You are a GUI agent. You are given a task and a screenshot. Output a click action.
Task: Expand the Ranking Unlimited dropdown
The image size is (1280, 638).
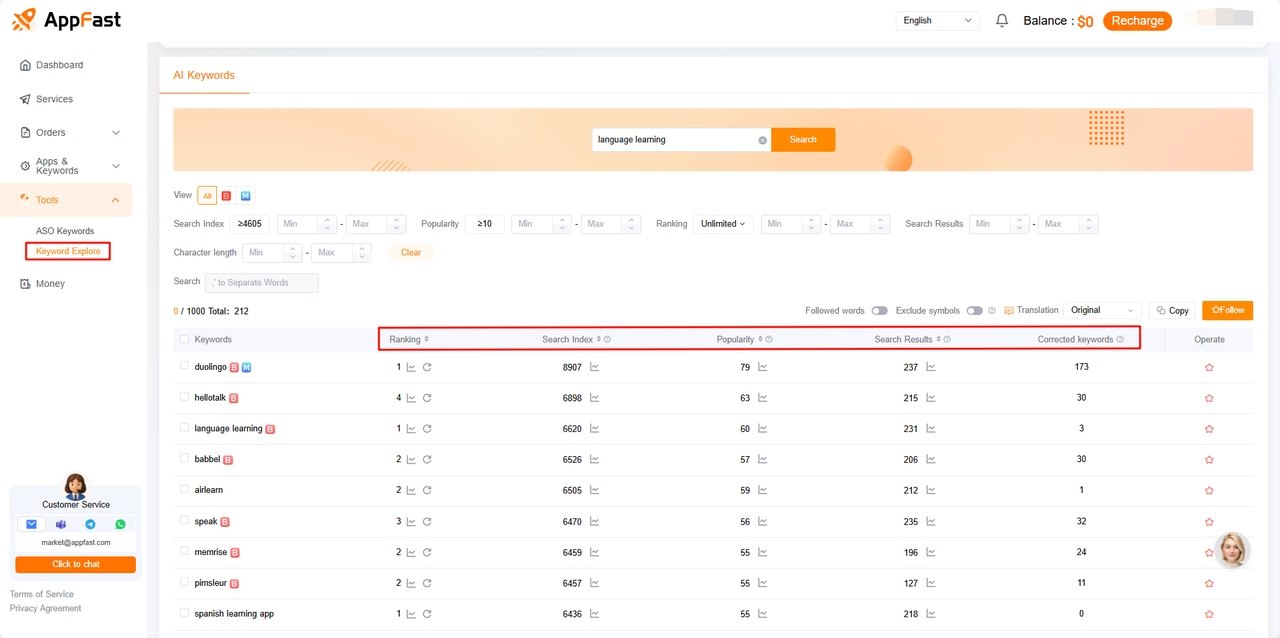click(724, 224)
